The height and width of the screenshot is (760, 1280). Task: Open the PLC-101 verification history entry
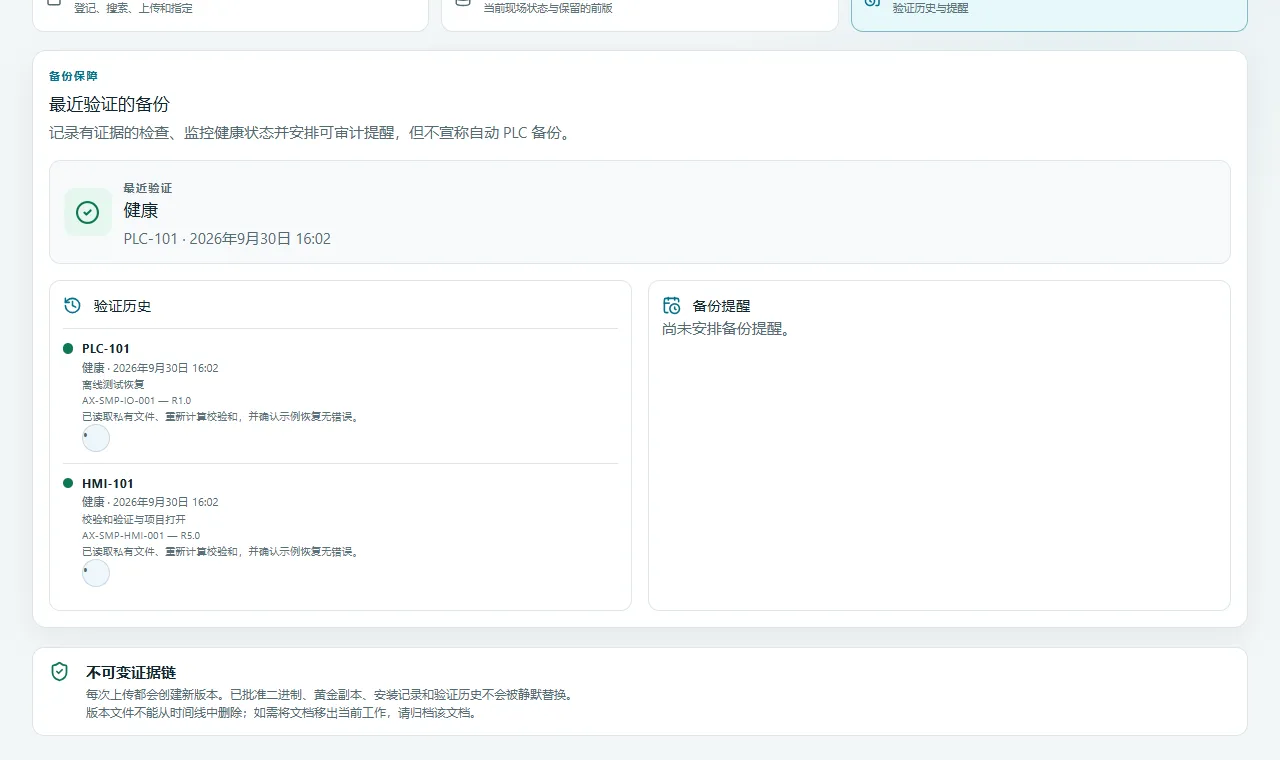[x=340, y=396]
